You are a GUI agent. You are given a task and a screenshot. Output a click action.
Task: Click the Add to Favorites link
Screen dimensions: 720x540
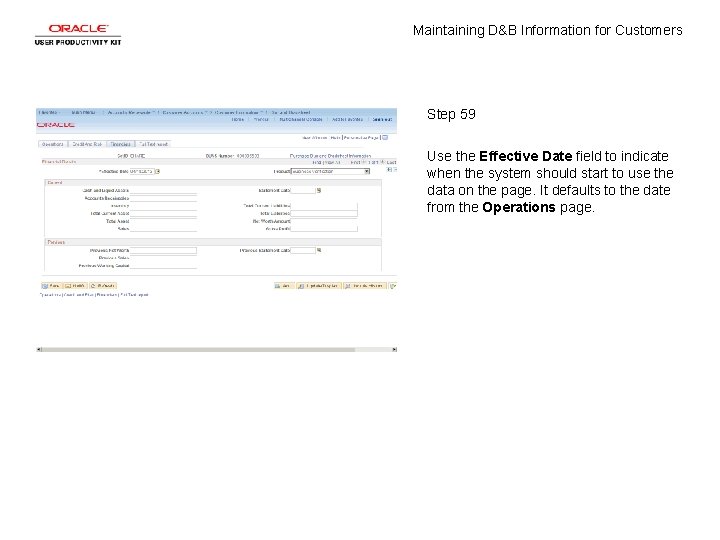(x=347, y=119)
